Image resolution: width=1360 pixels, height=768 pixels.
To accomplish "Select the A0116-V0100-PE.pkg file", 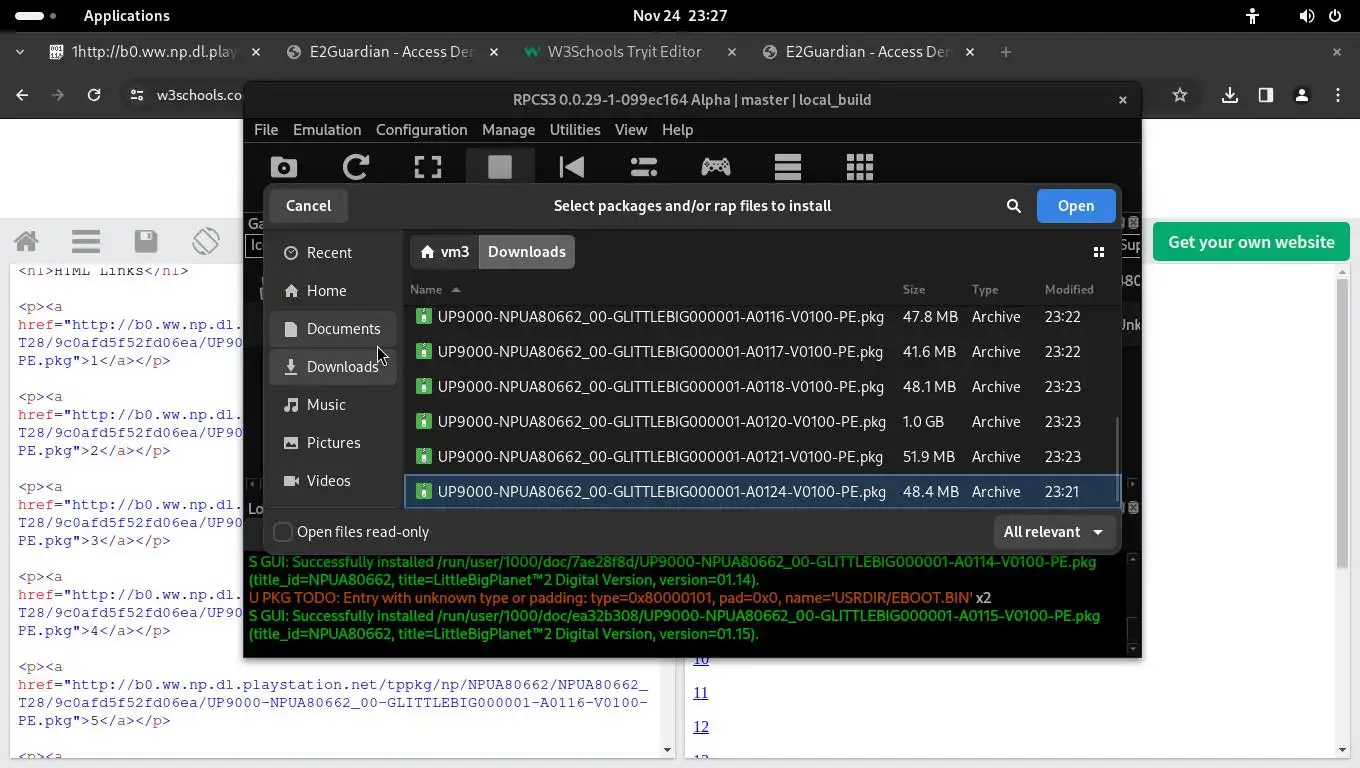I will coord(763,317).
